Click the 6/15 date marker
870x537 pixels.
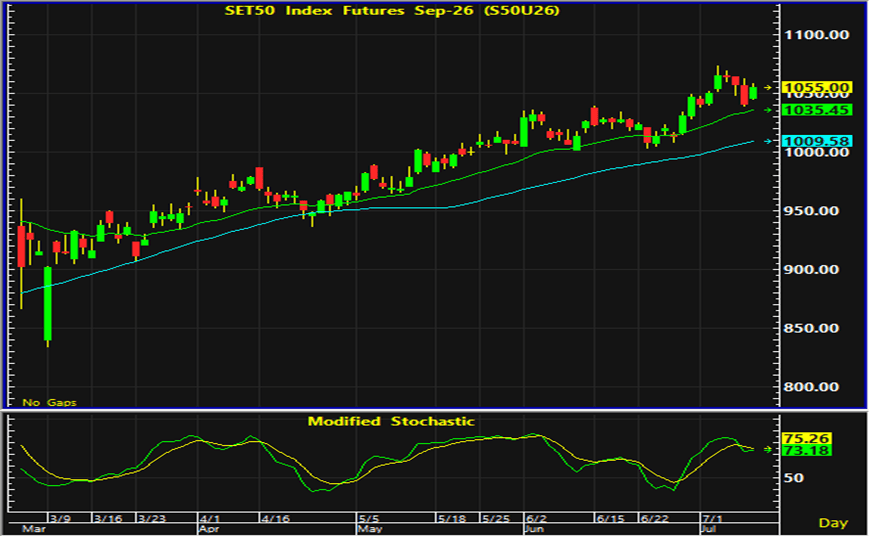pos(610,519)
